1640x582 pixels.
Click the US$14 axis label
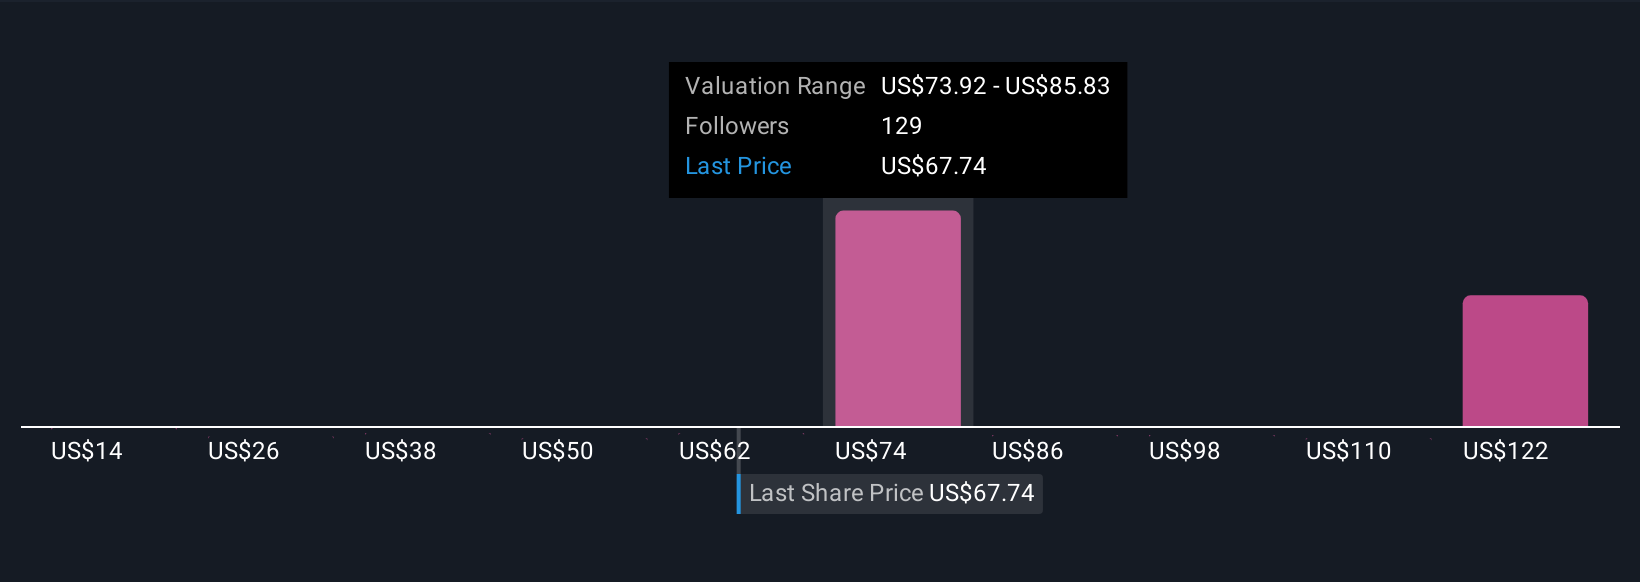(87, 451)
